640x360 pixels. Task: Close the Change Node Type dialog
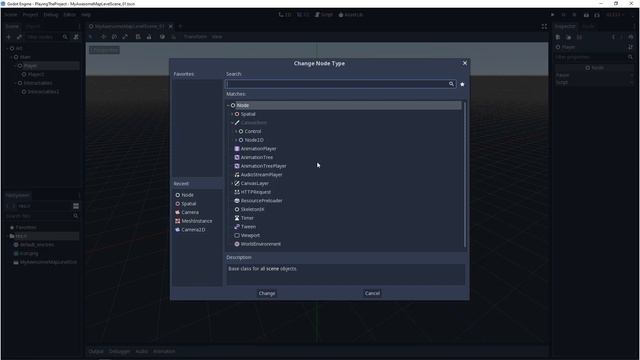[464, 63]
